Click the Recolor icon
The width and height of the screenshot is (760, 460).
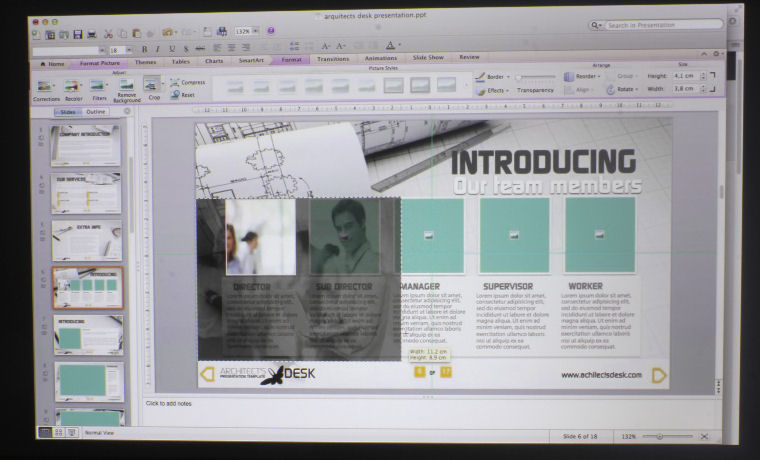tap(73, 86)
